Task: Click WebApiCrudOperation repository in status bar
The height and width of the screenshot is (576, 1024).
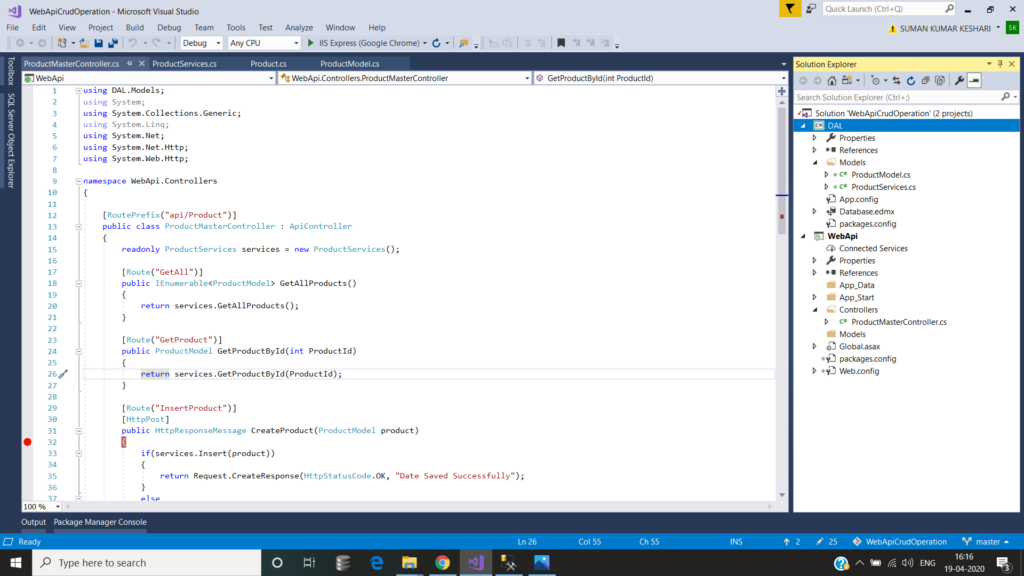Action: point(899,541)
